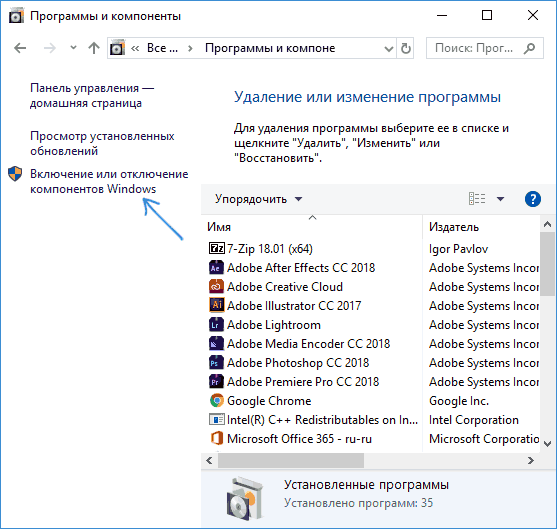Viewport: 557px width, 529px height.
Task: Select 'Intel(R) C++ Redistributables on In...' text
Action: pos(322,420)
